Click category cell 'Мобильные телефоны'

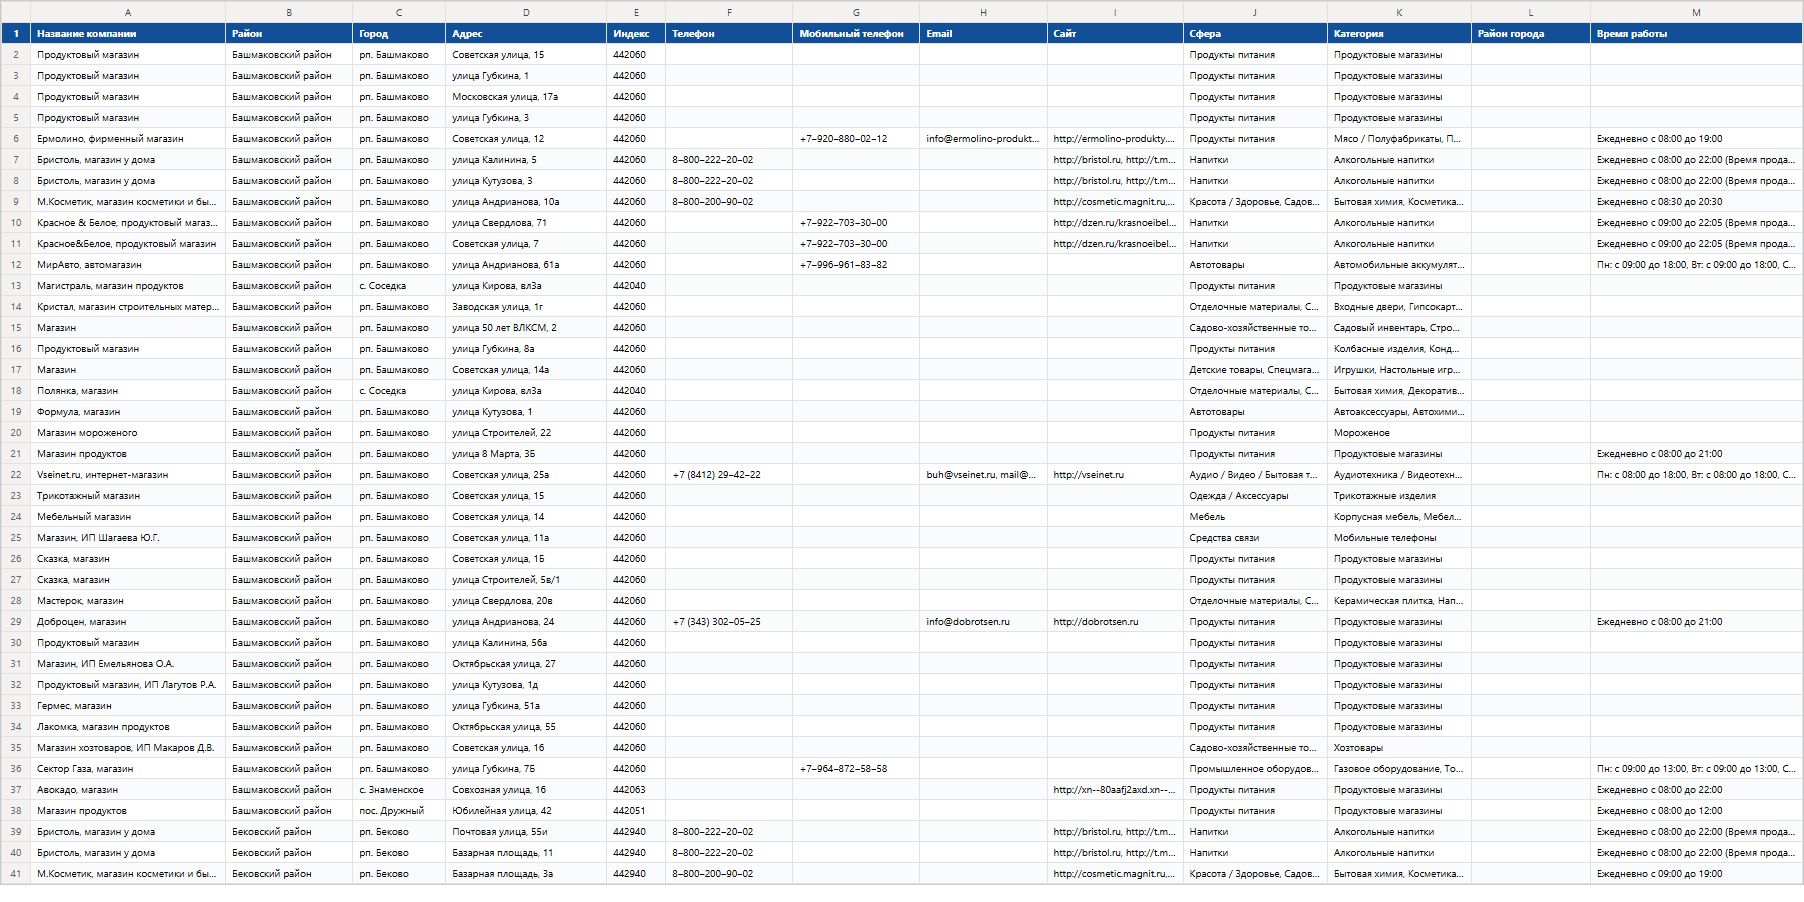pos(1399,538)
